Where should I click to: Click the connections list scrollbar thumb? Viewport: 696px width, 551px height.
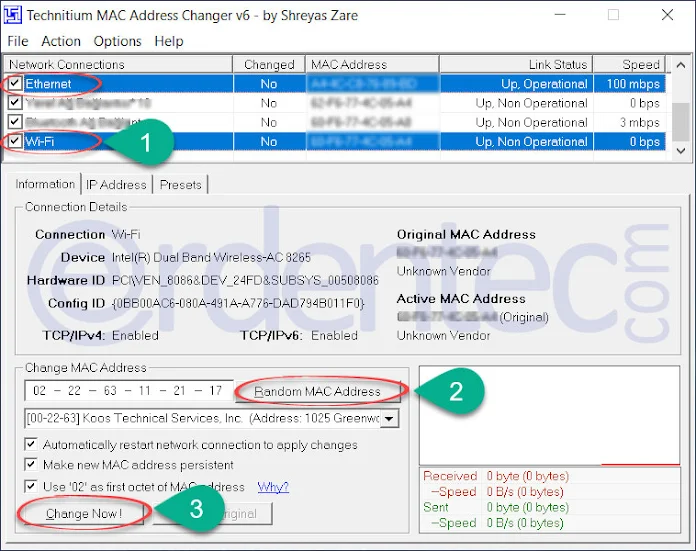click(x=680, y=122)
